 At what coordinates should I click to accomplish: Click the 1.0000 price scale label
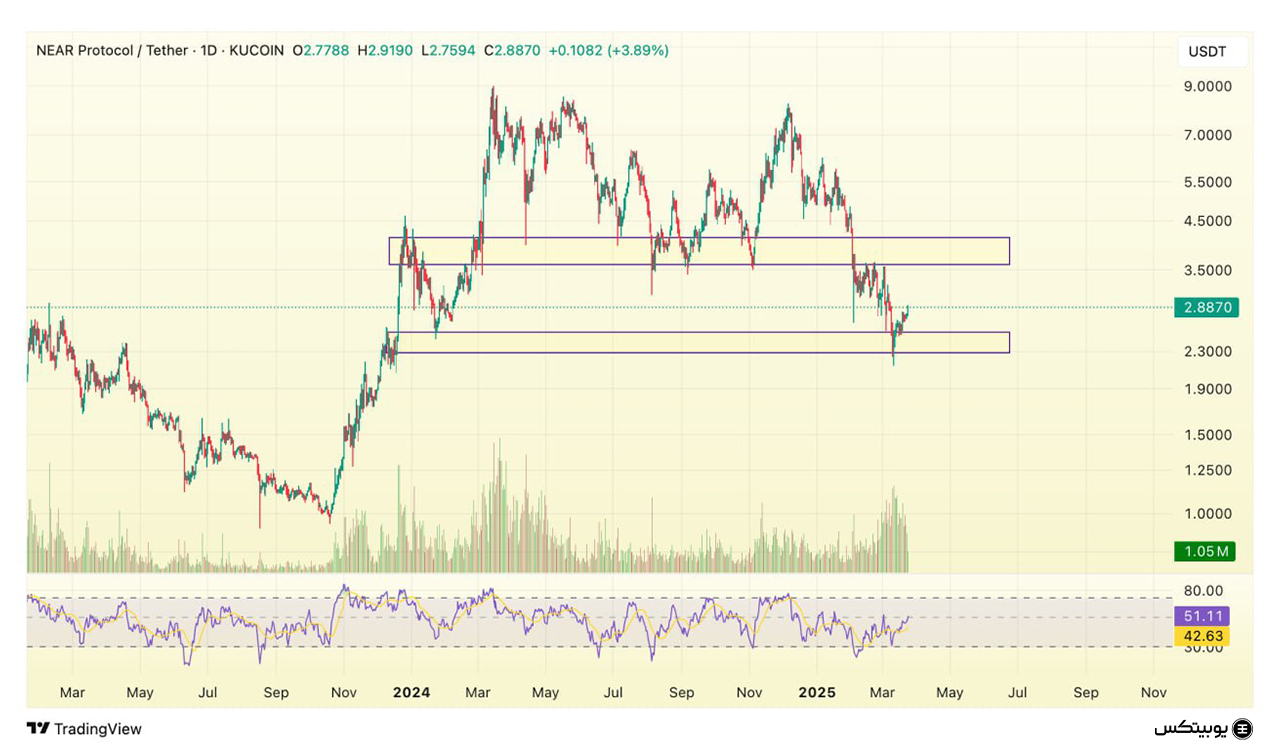1207,514
